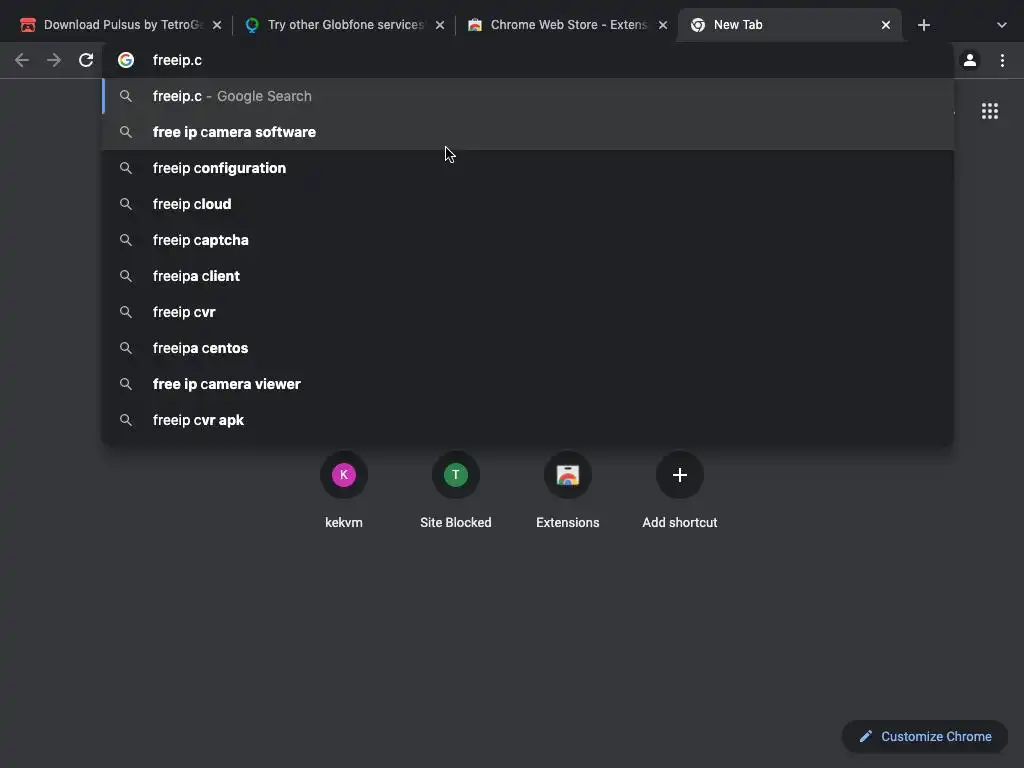This screenshot has width=1024, height=768.
Task: Click favicon of the Globfone tab
Action: click(x=252, y=25)
